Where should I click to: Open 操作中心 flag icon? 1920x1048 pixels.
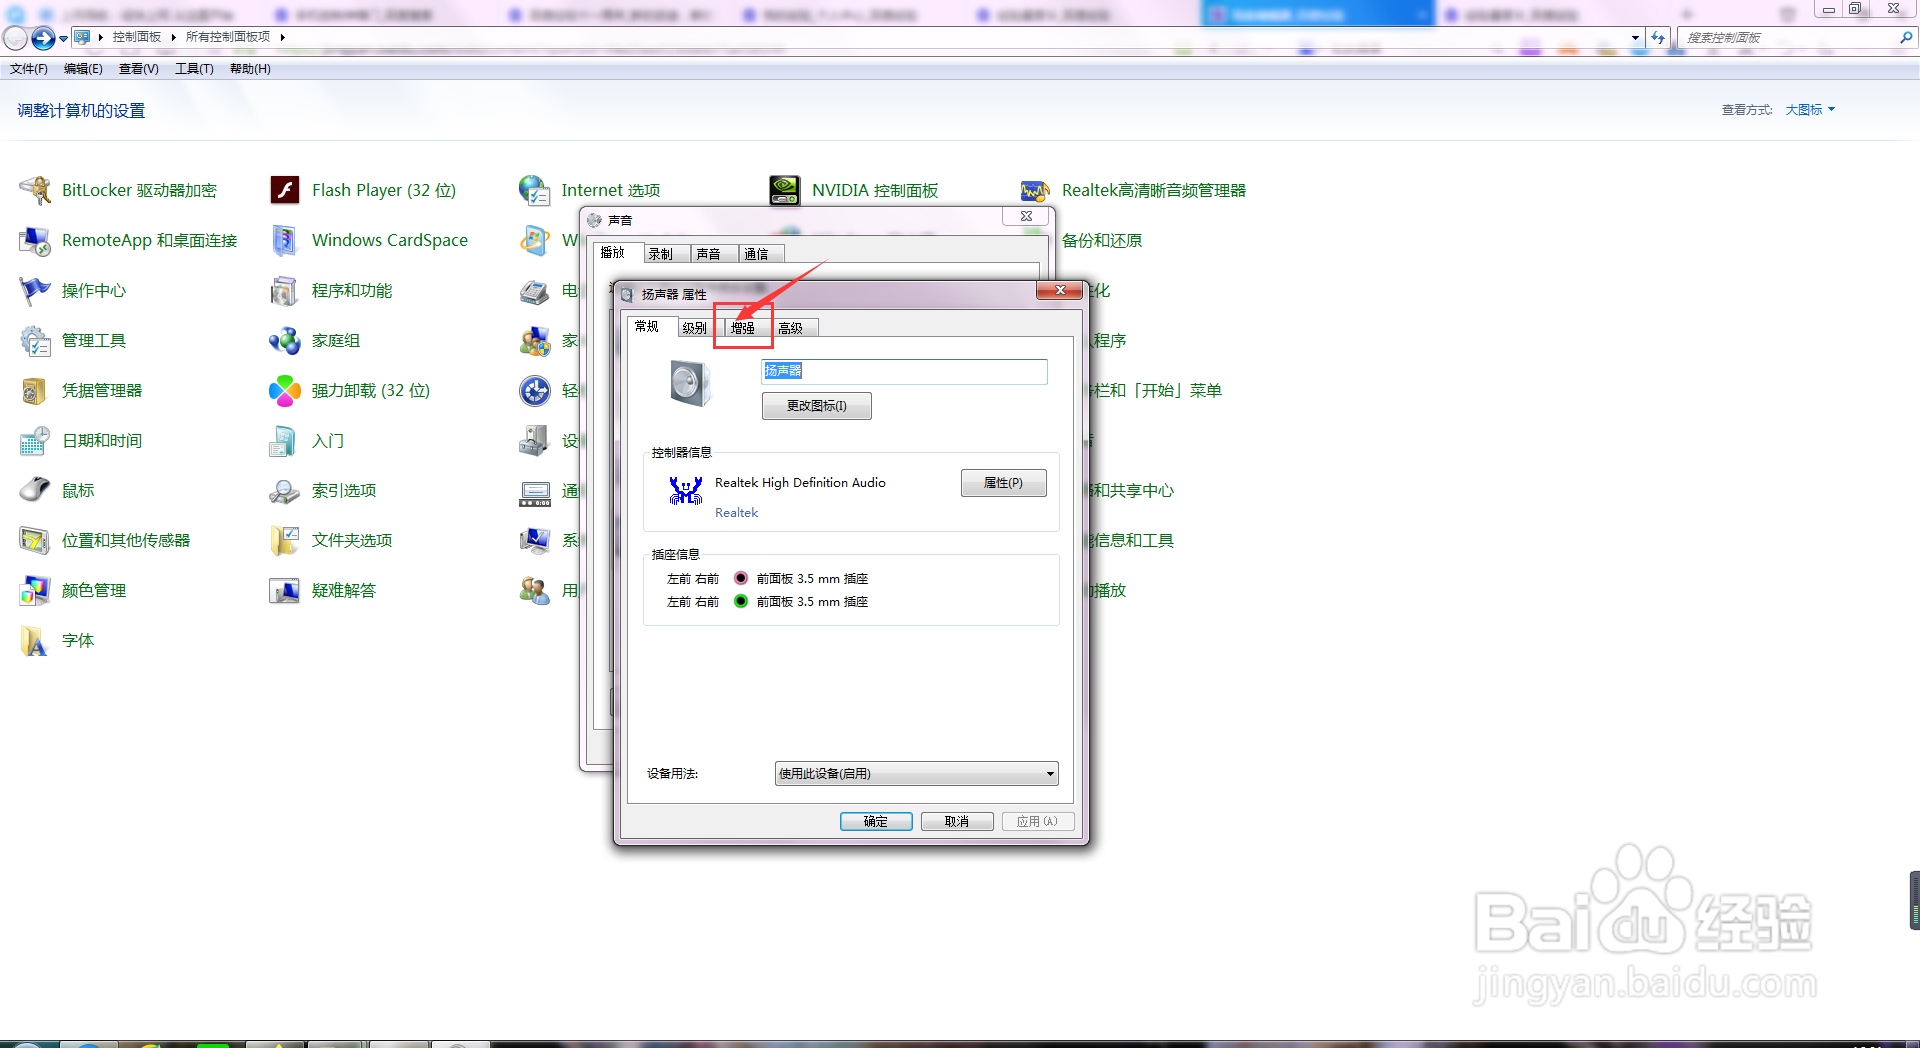[x=35, y=290]
